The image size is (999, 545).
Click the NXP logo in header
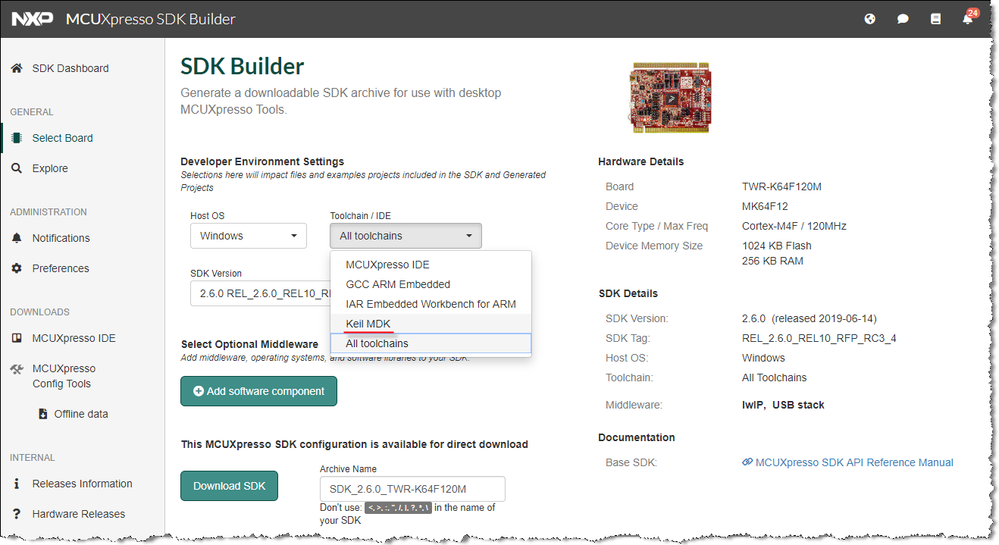(32, 19)
